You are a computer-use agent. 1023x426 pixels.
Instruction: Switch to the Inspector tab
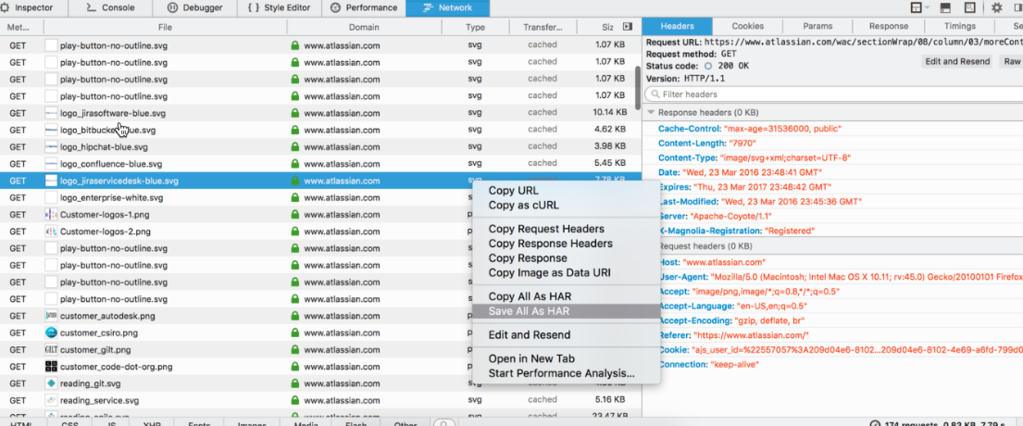(34, 8)
